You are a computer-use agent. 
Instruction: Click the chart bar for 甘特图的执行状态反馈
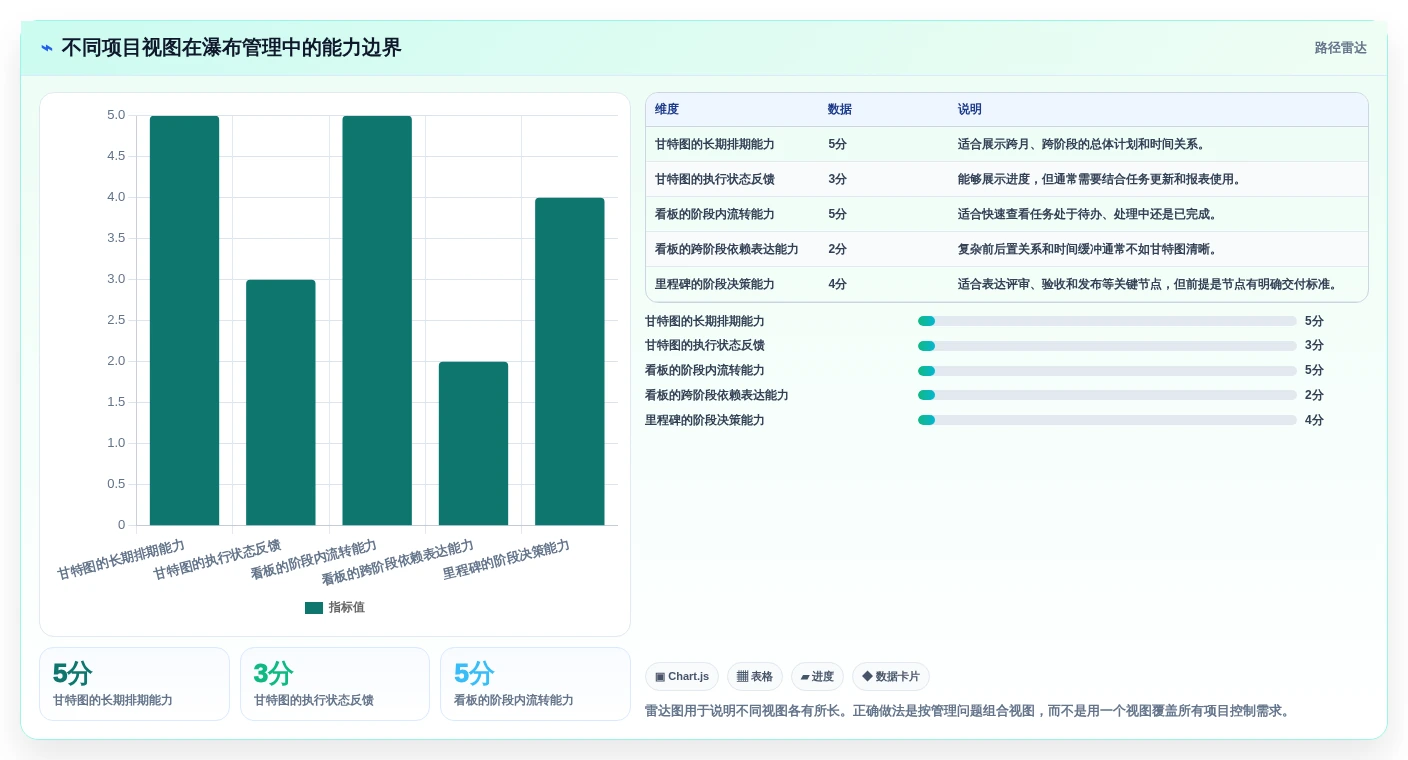point(281,402)
